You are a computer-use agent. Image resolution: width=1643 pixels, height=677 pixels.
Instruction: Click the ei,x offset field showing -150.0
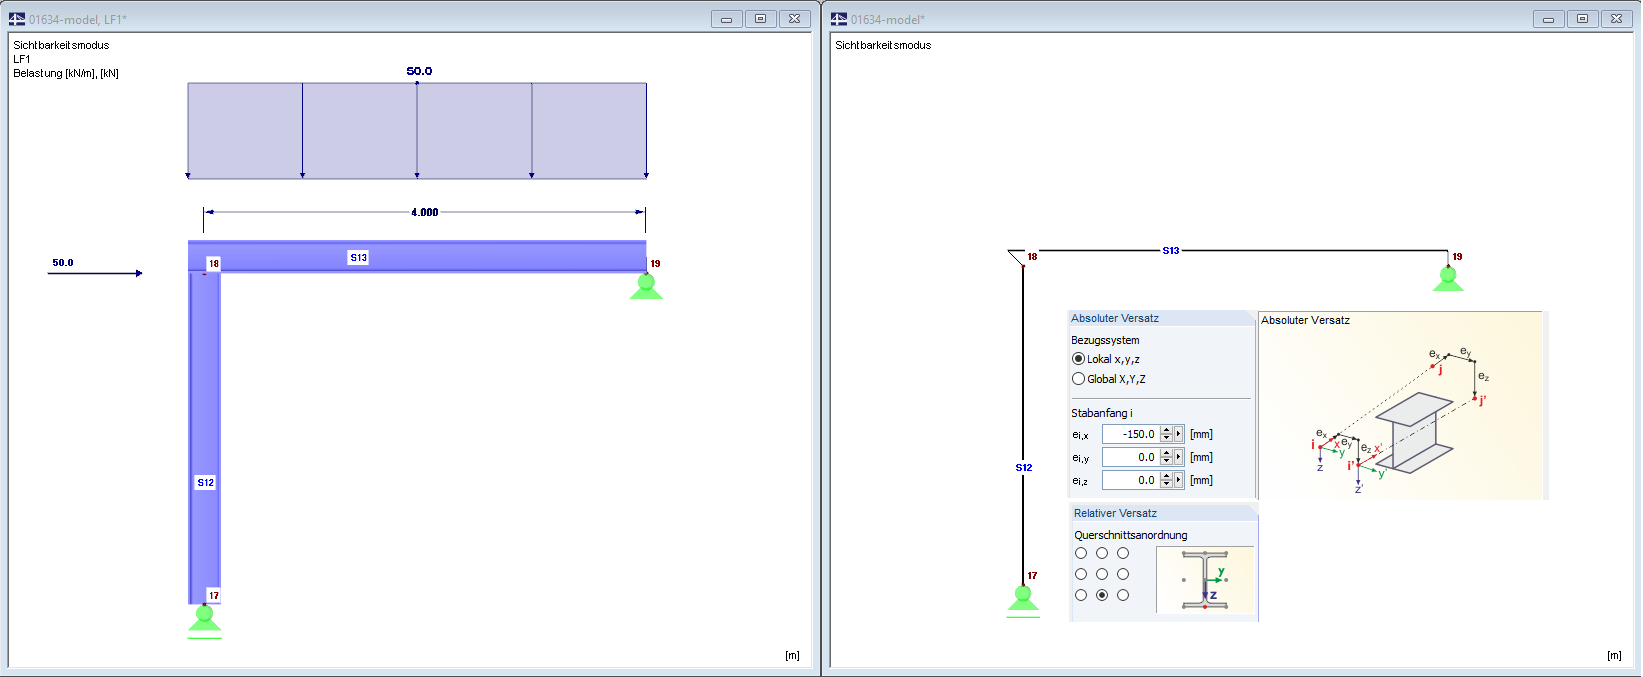[x=1131, y=434]
